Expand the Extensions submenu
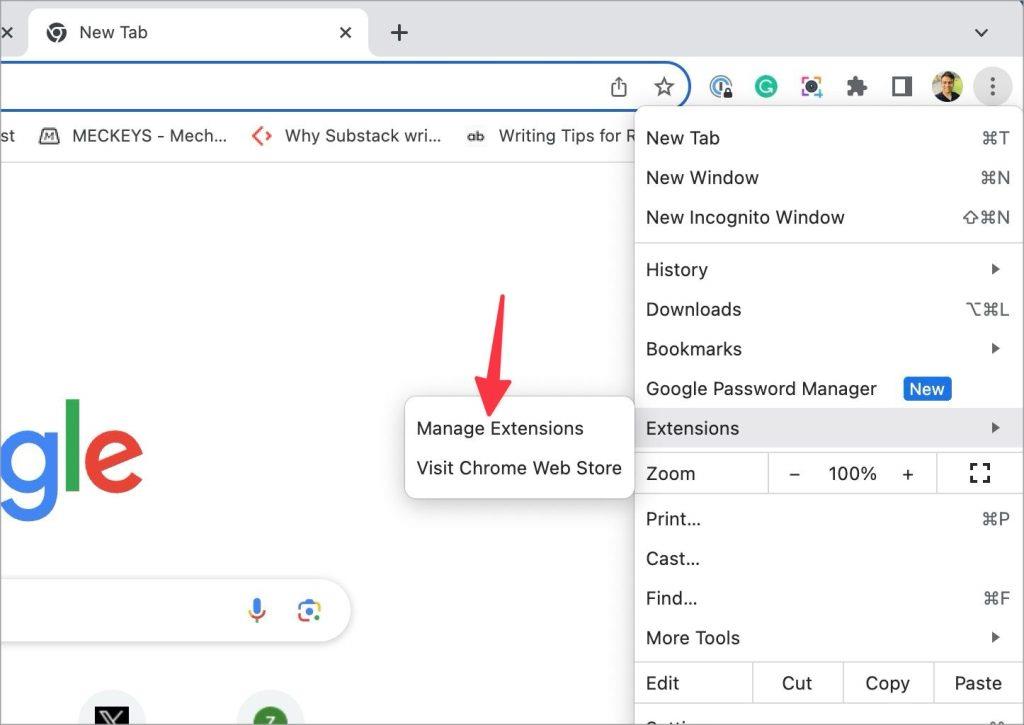Image resolution: width=1024 pixels, height=725 pixels. [x=828, y=428]
